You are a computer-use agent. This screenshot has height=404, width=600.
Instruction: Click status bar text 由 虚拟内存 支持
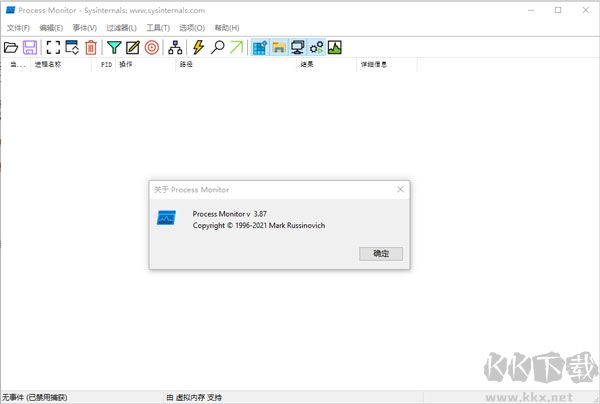[194, 397]
